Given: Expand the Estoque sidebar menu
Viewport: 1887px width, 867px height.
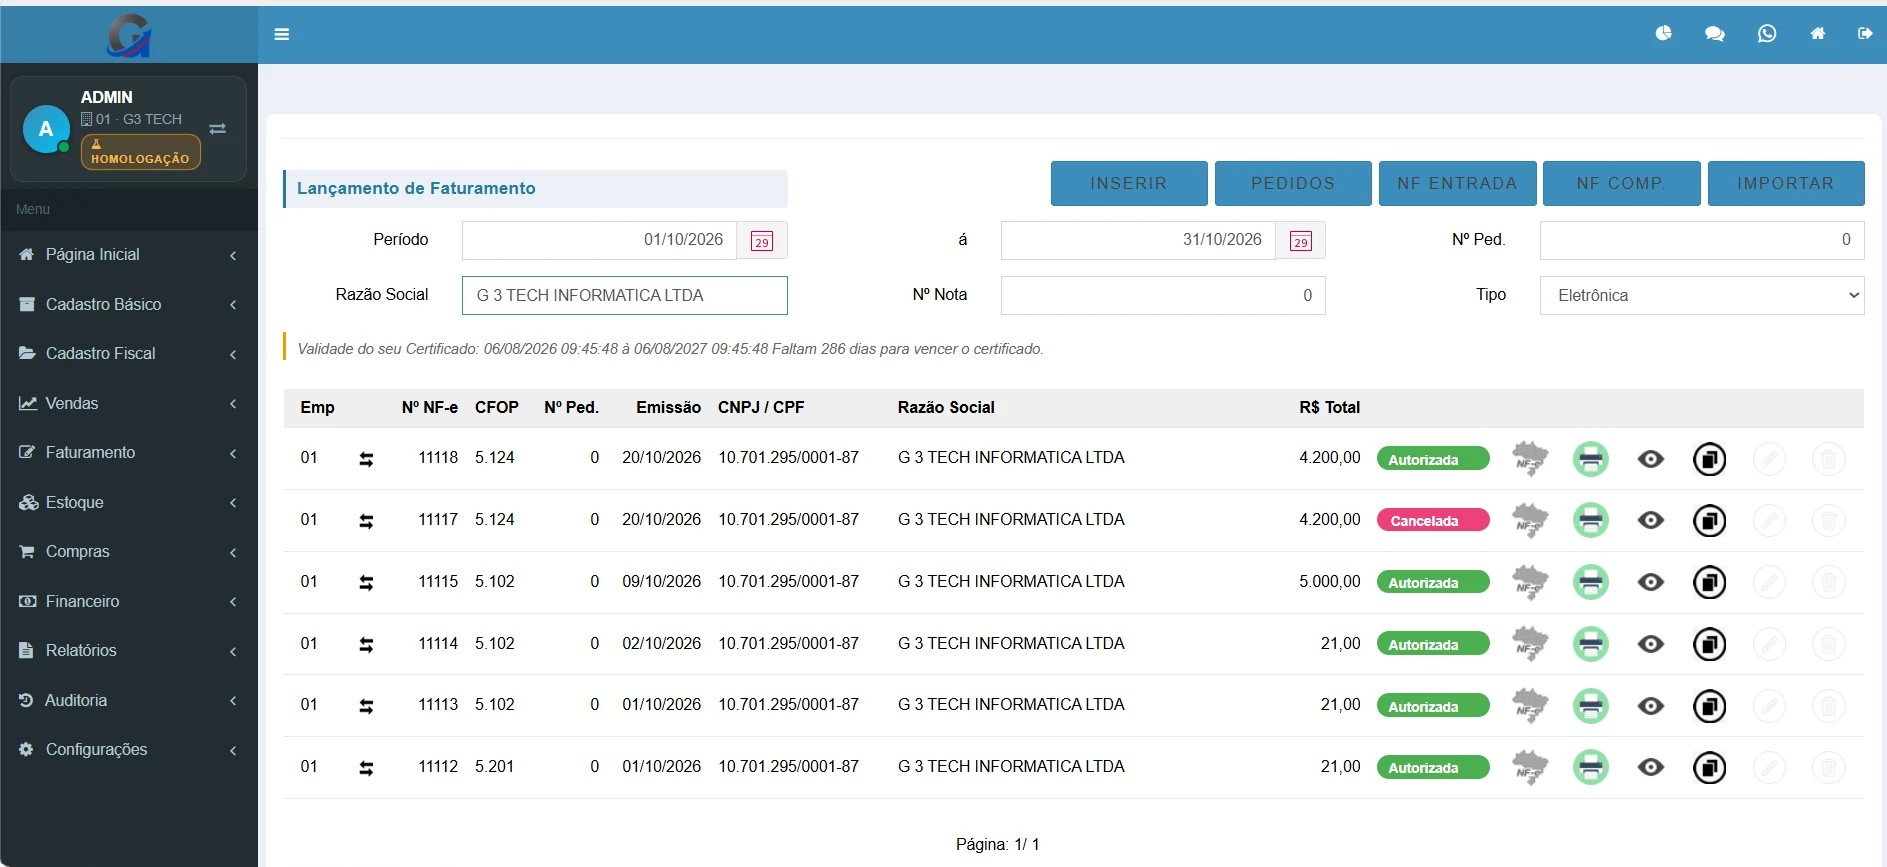Looking at the screenshot, I should tap(129, 502).
